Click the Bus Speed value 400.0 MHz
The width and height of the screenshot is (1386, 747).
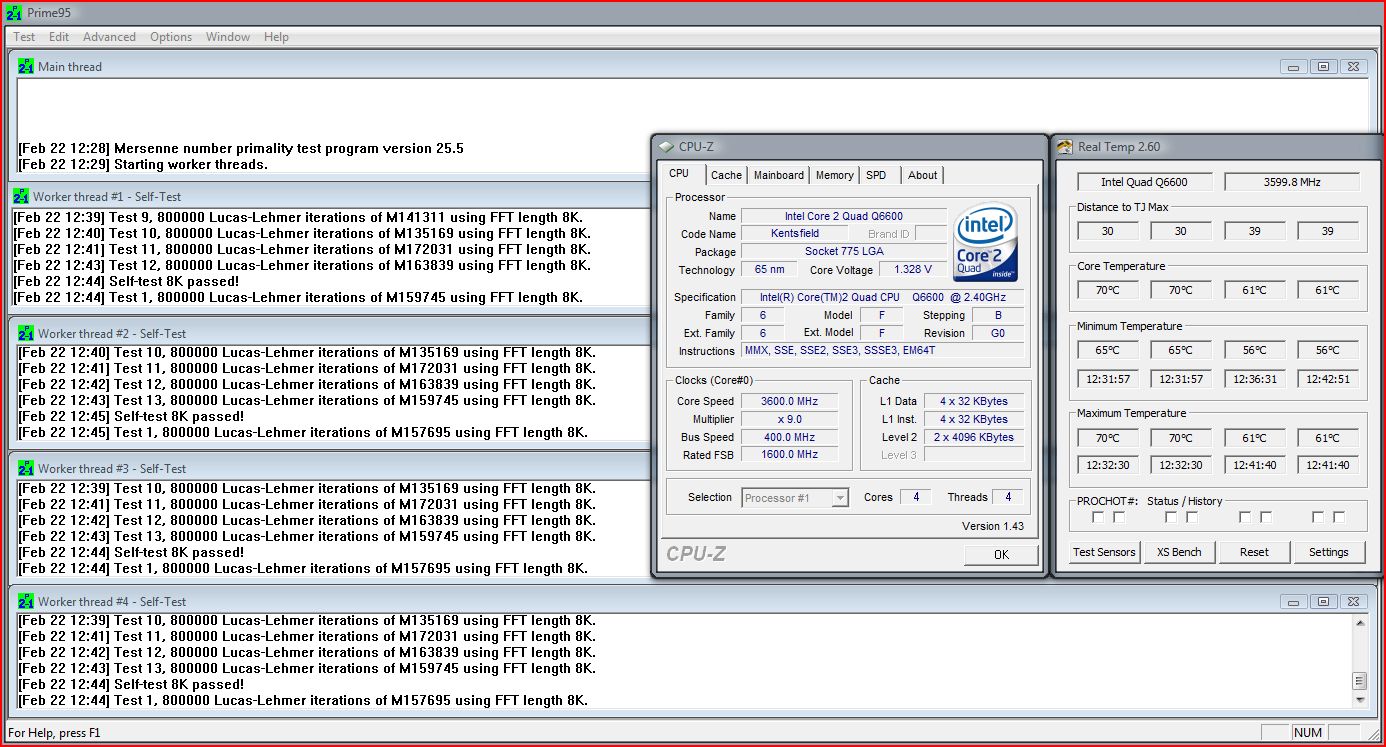(789, 437)
